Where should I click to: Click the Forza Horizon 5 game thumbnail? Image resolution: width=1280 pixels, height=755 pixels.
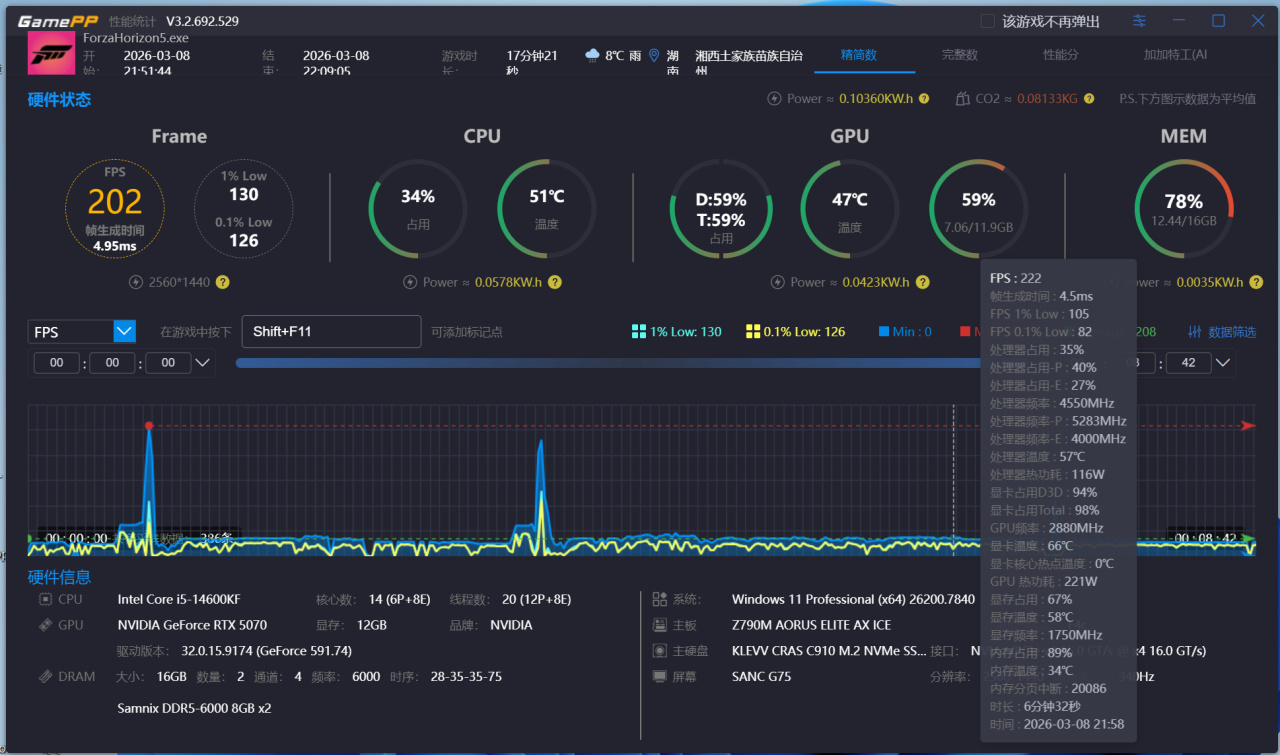pyautogui.click(x=51, y=54)
